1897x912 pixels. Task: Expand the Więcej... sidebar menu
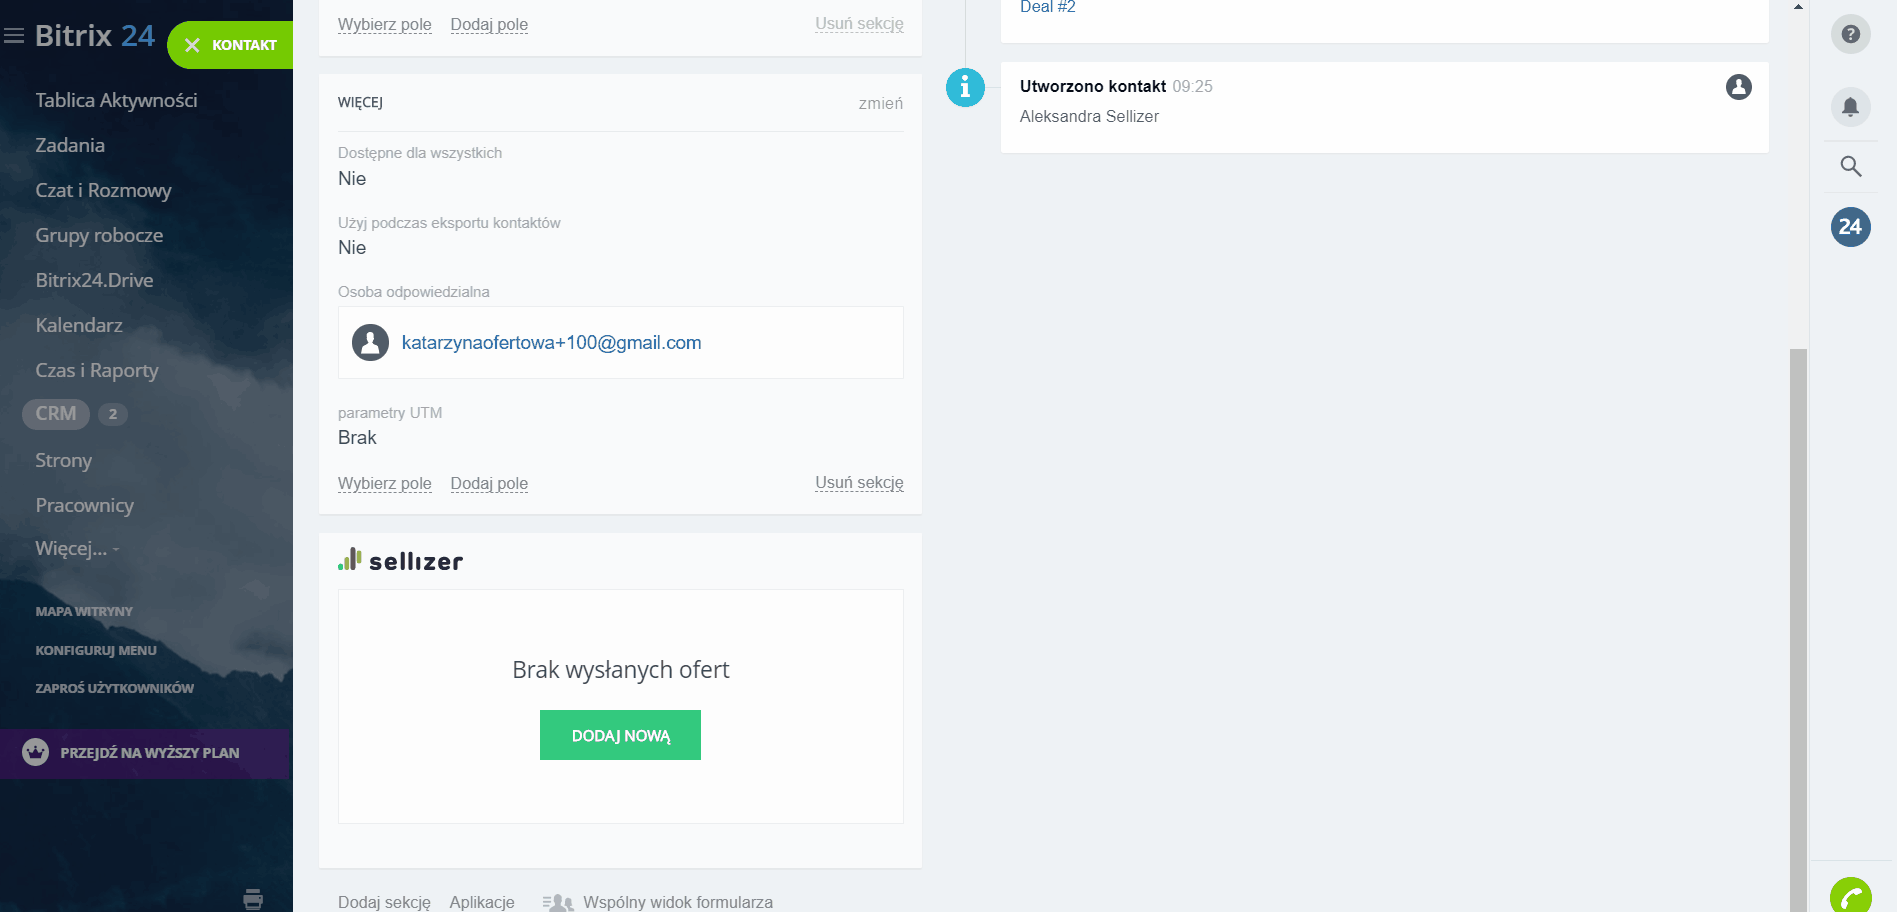pyautogui.click(x=76, y=549)
